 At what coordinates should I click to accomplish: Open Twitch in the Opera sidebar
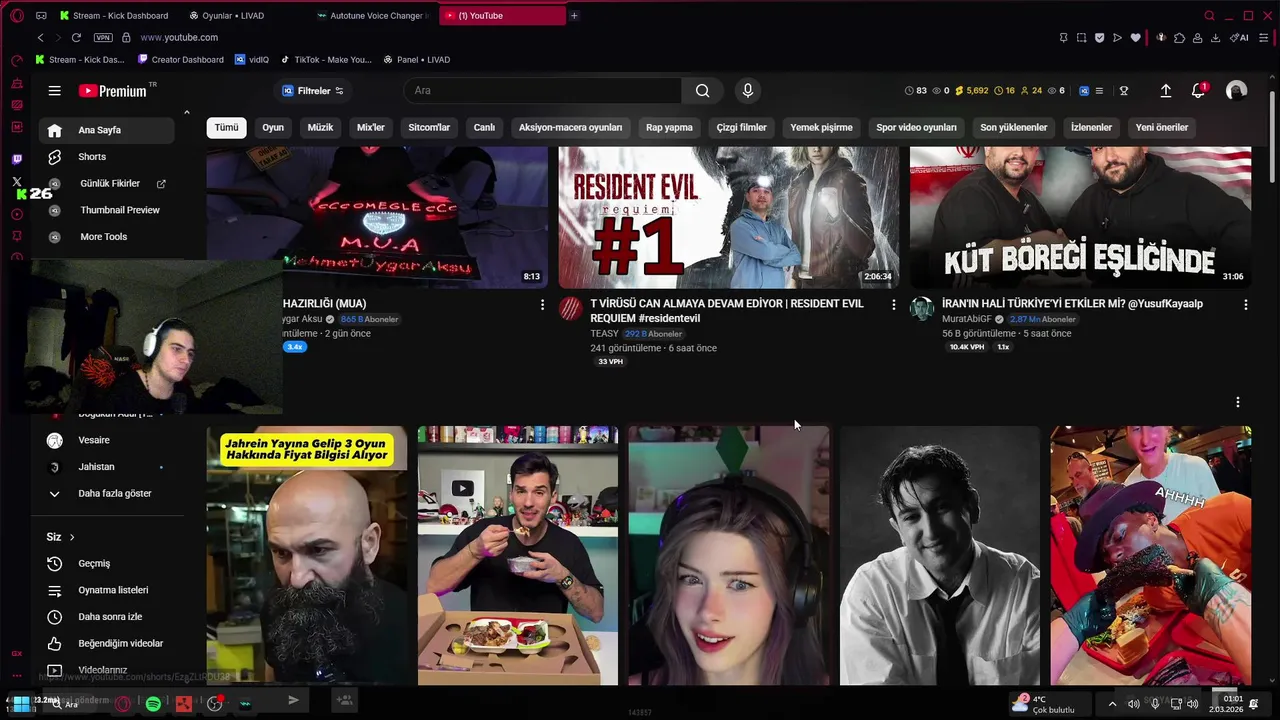point(17,160)
